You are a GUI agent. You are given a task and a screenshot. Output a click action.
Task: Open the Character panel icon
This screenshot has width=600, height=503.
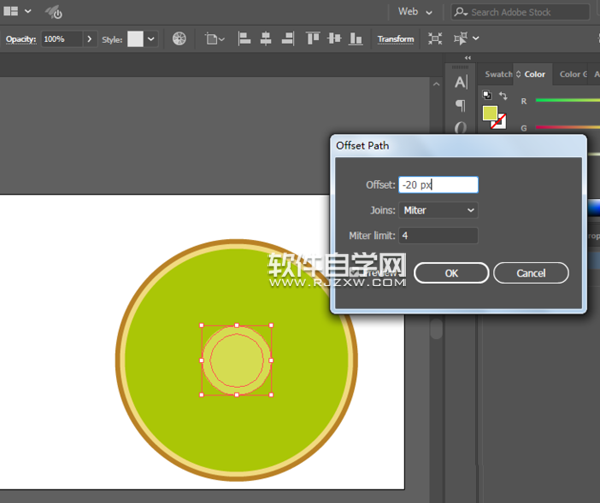[460, 83]
